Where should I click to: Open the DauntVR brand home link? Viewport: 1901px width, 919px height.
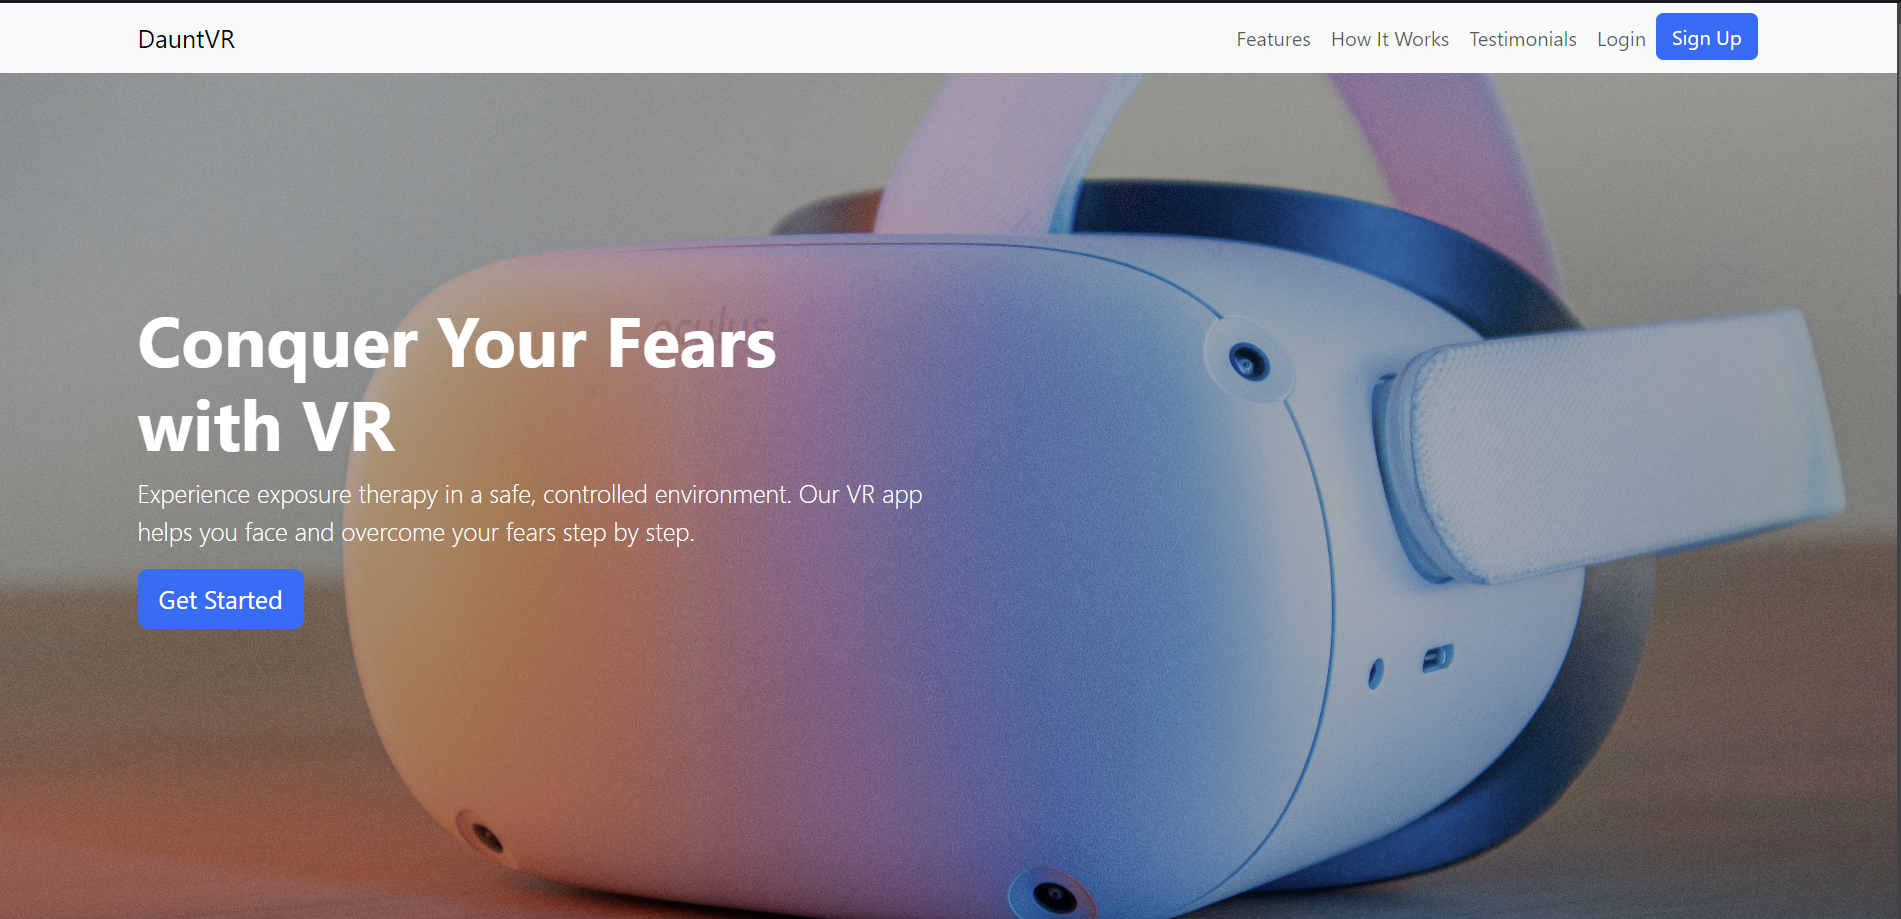point(186,39)
